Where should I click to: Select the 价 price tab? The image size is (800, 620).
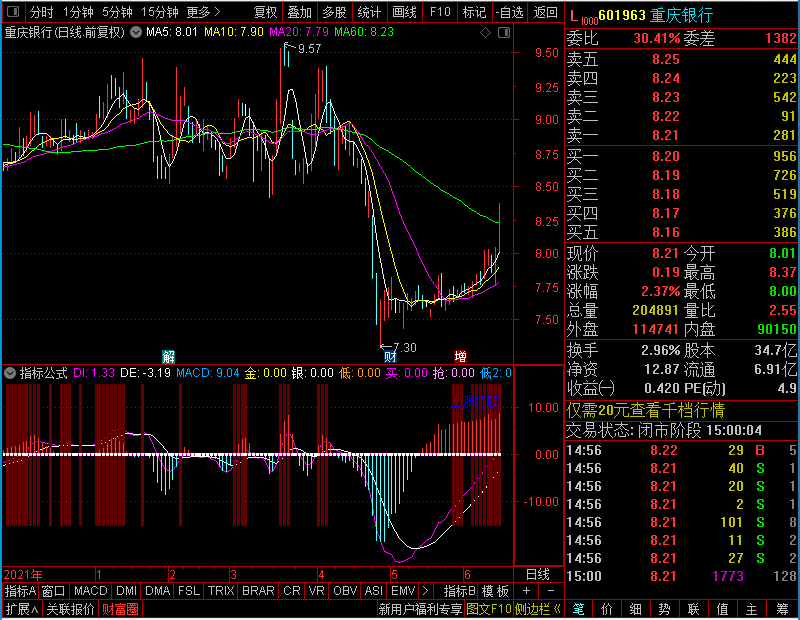607,609
